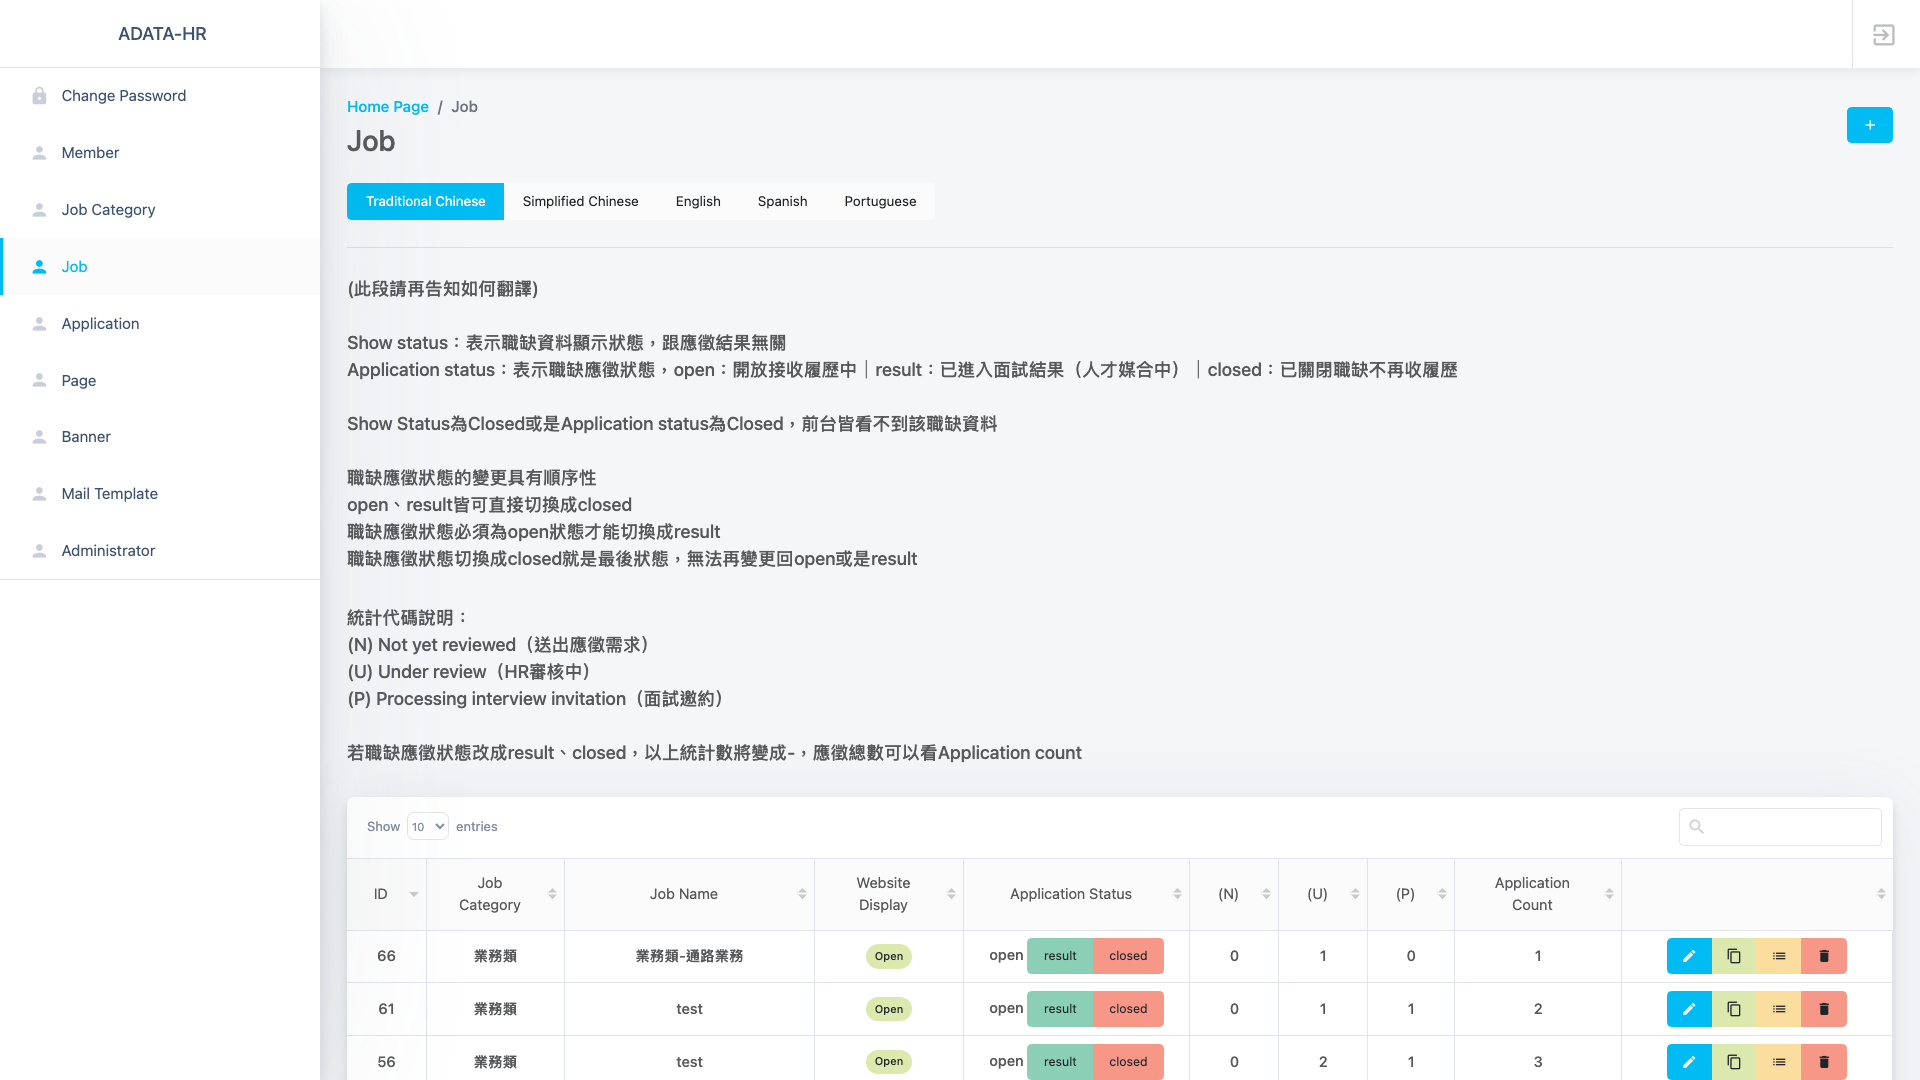Click the logout icon in the top bar

click(x=1884, y=34)
